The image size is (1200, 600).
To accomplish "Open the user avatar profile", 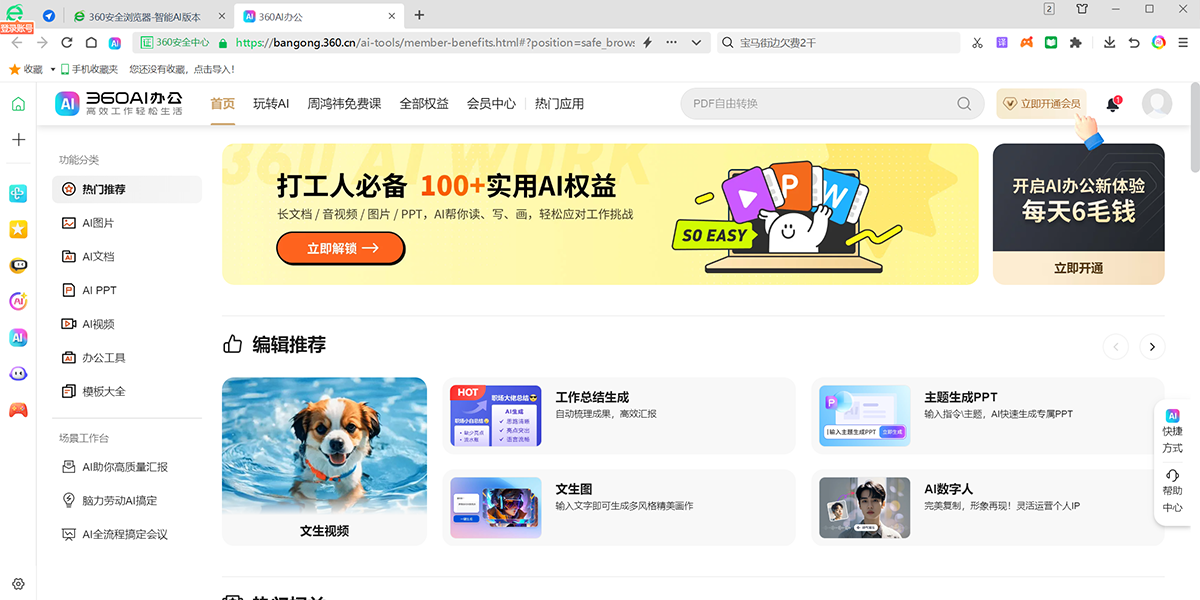I will (x=1157, y=104).
